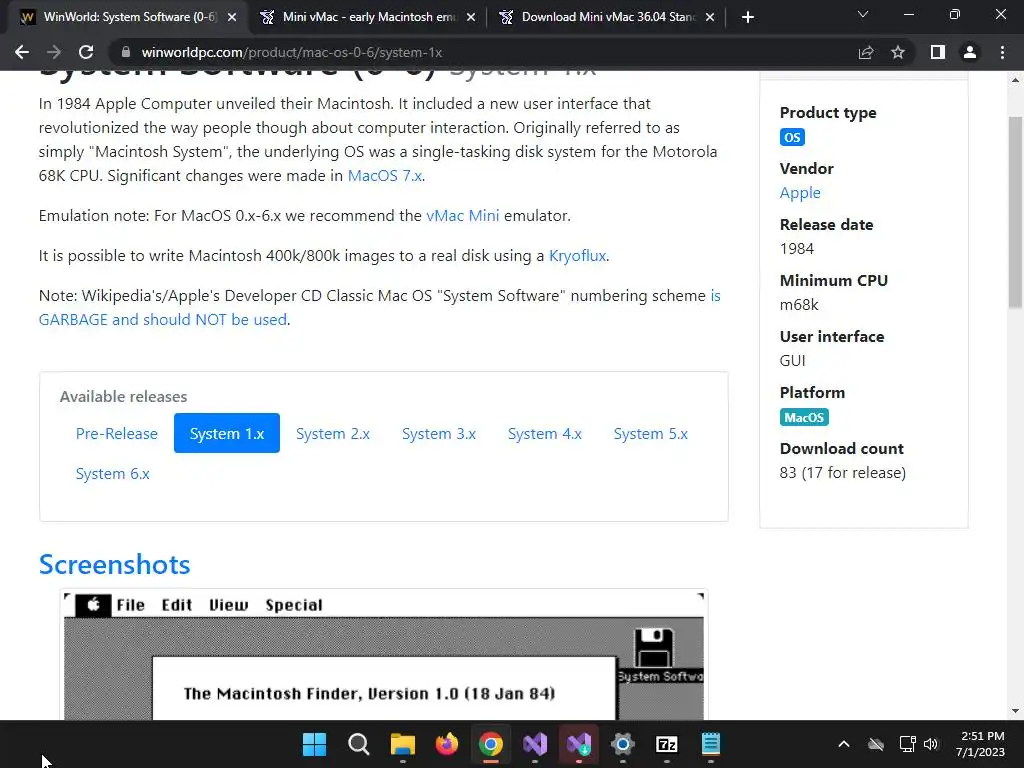The image size is (1024, 768).
Task: Switch to System 4.x release
Action: [x=545, y=434]
